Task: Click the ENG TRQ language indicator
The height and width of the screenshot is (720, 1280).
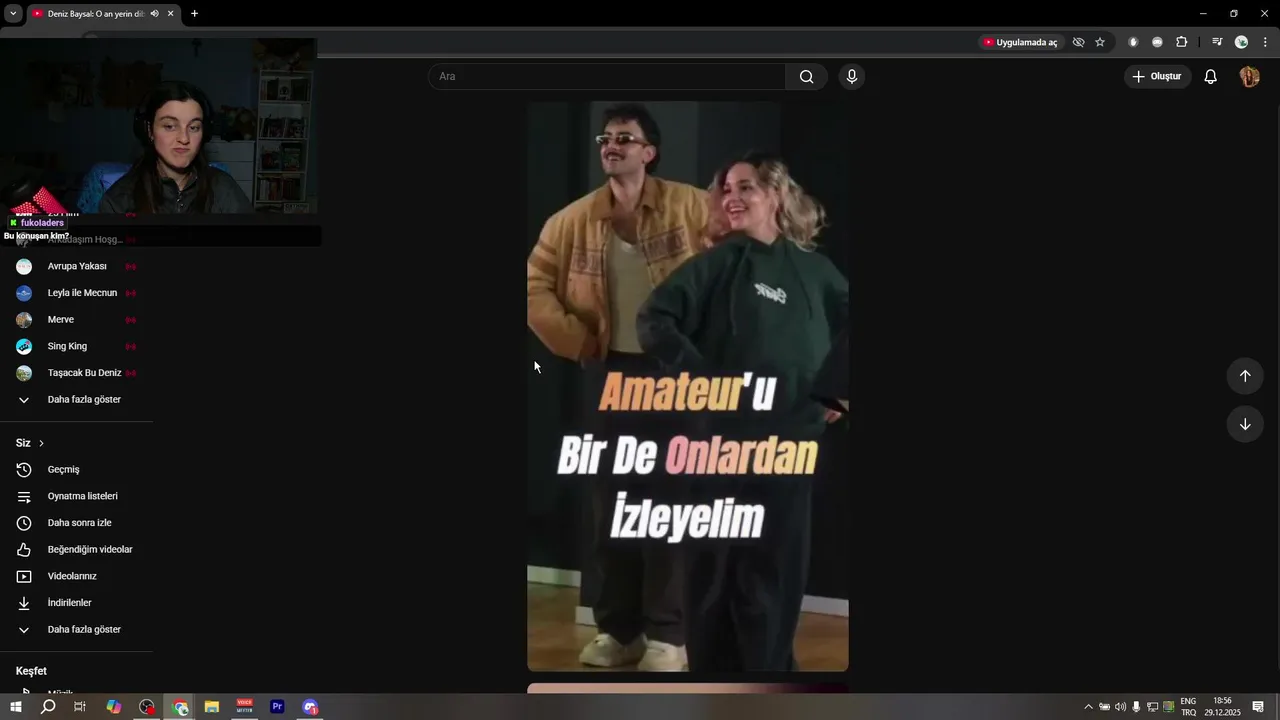Action: coord(1188,707)
